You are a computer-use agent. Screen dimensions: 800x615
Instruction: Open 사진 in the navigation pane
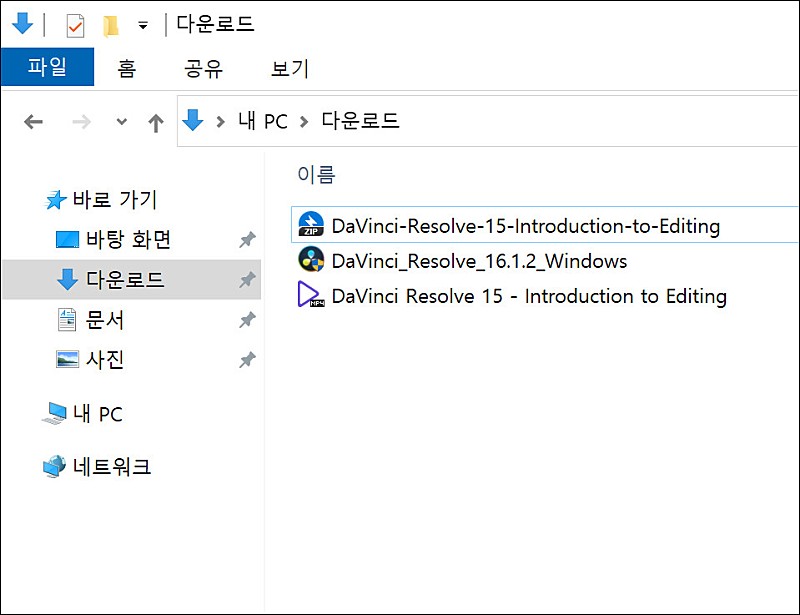[x=105, y=360]
